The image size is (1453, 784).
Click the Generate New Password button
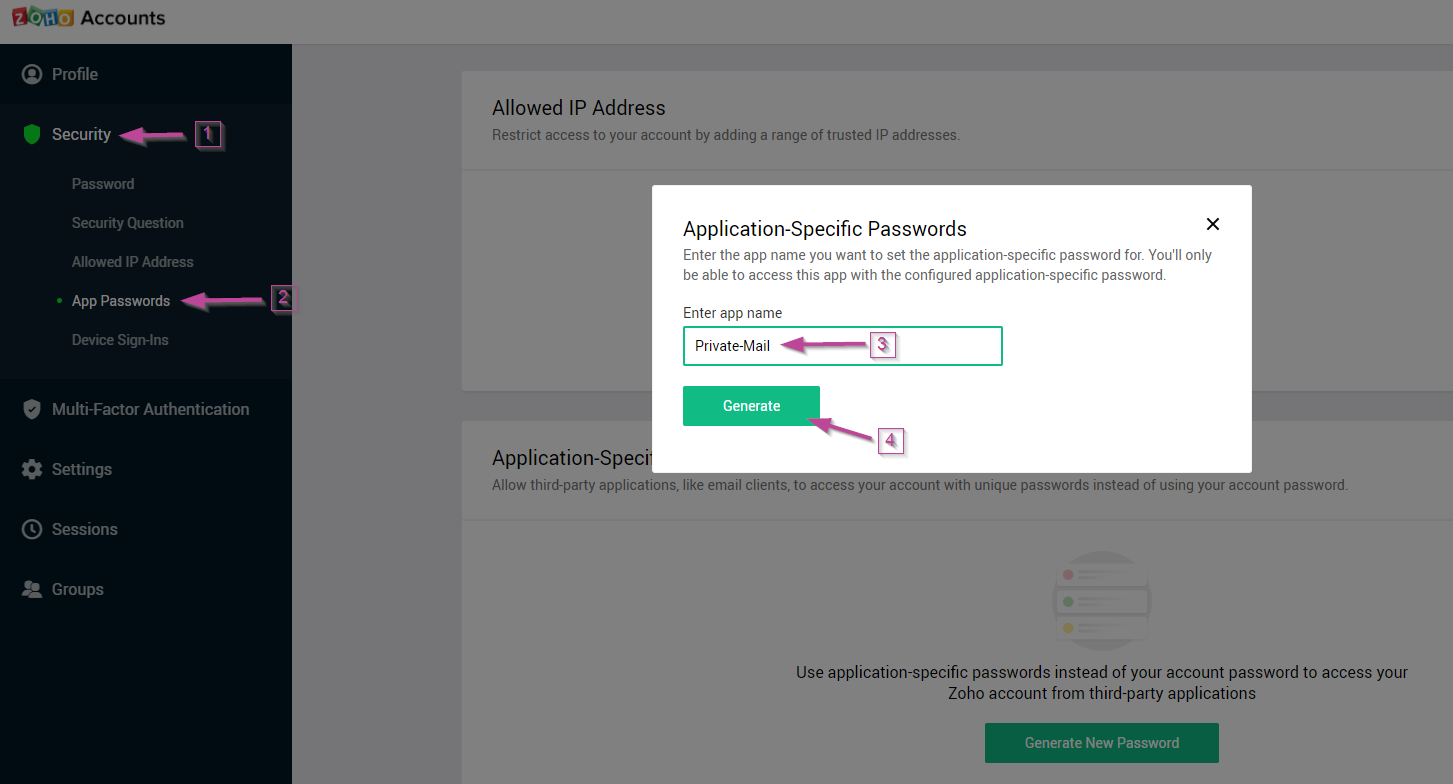pos(1101,743)
